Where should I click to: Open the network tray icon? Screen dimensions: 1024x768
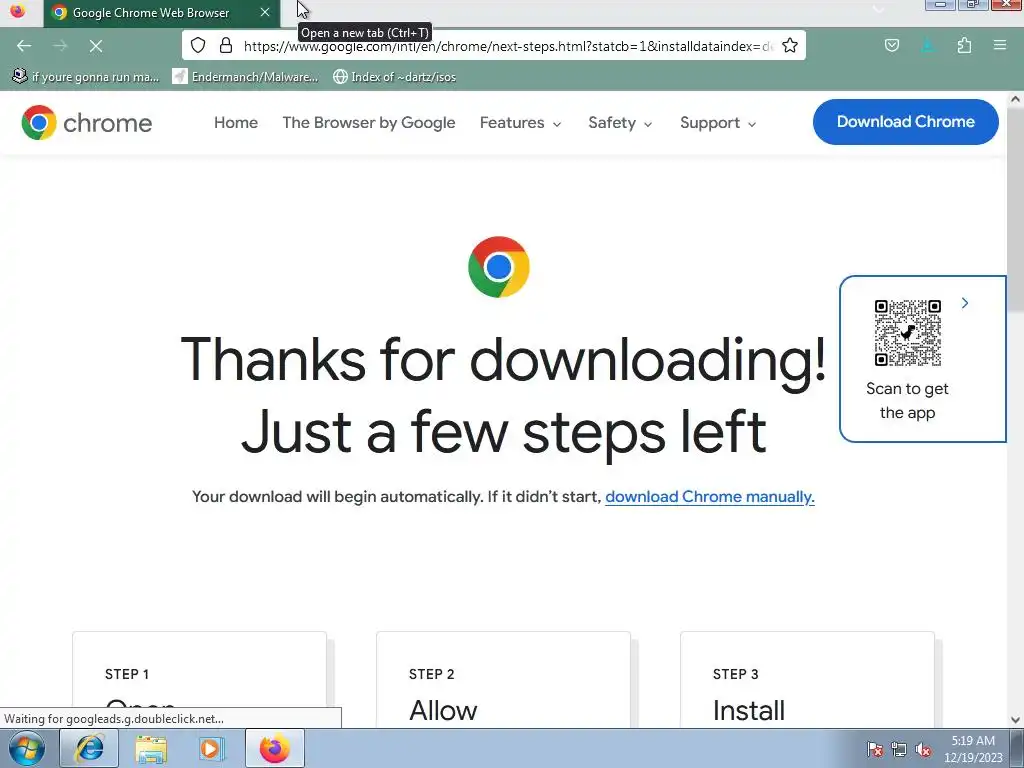click(x=899, y=749)
